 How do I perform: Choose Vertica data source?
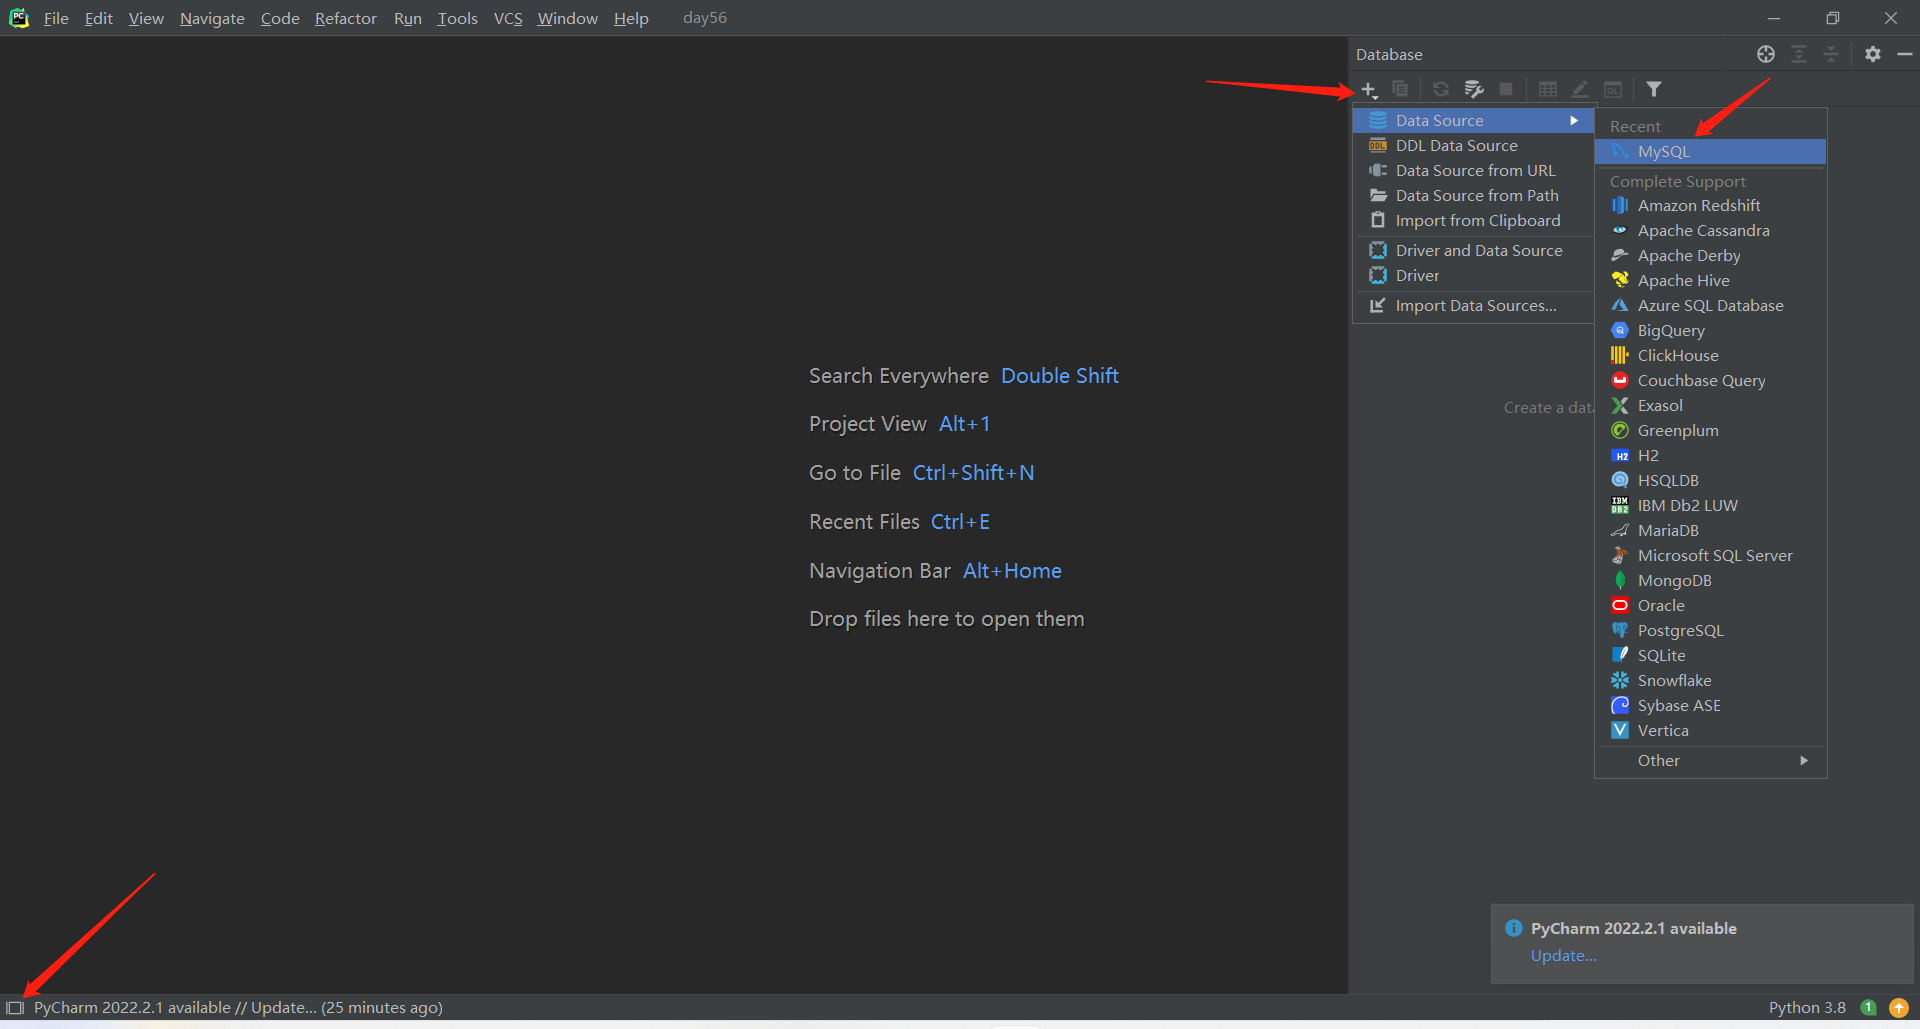1710,730
